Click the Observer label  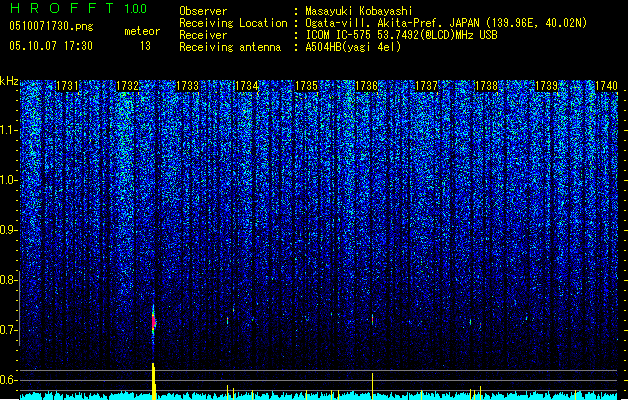(x=203, y=11)
